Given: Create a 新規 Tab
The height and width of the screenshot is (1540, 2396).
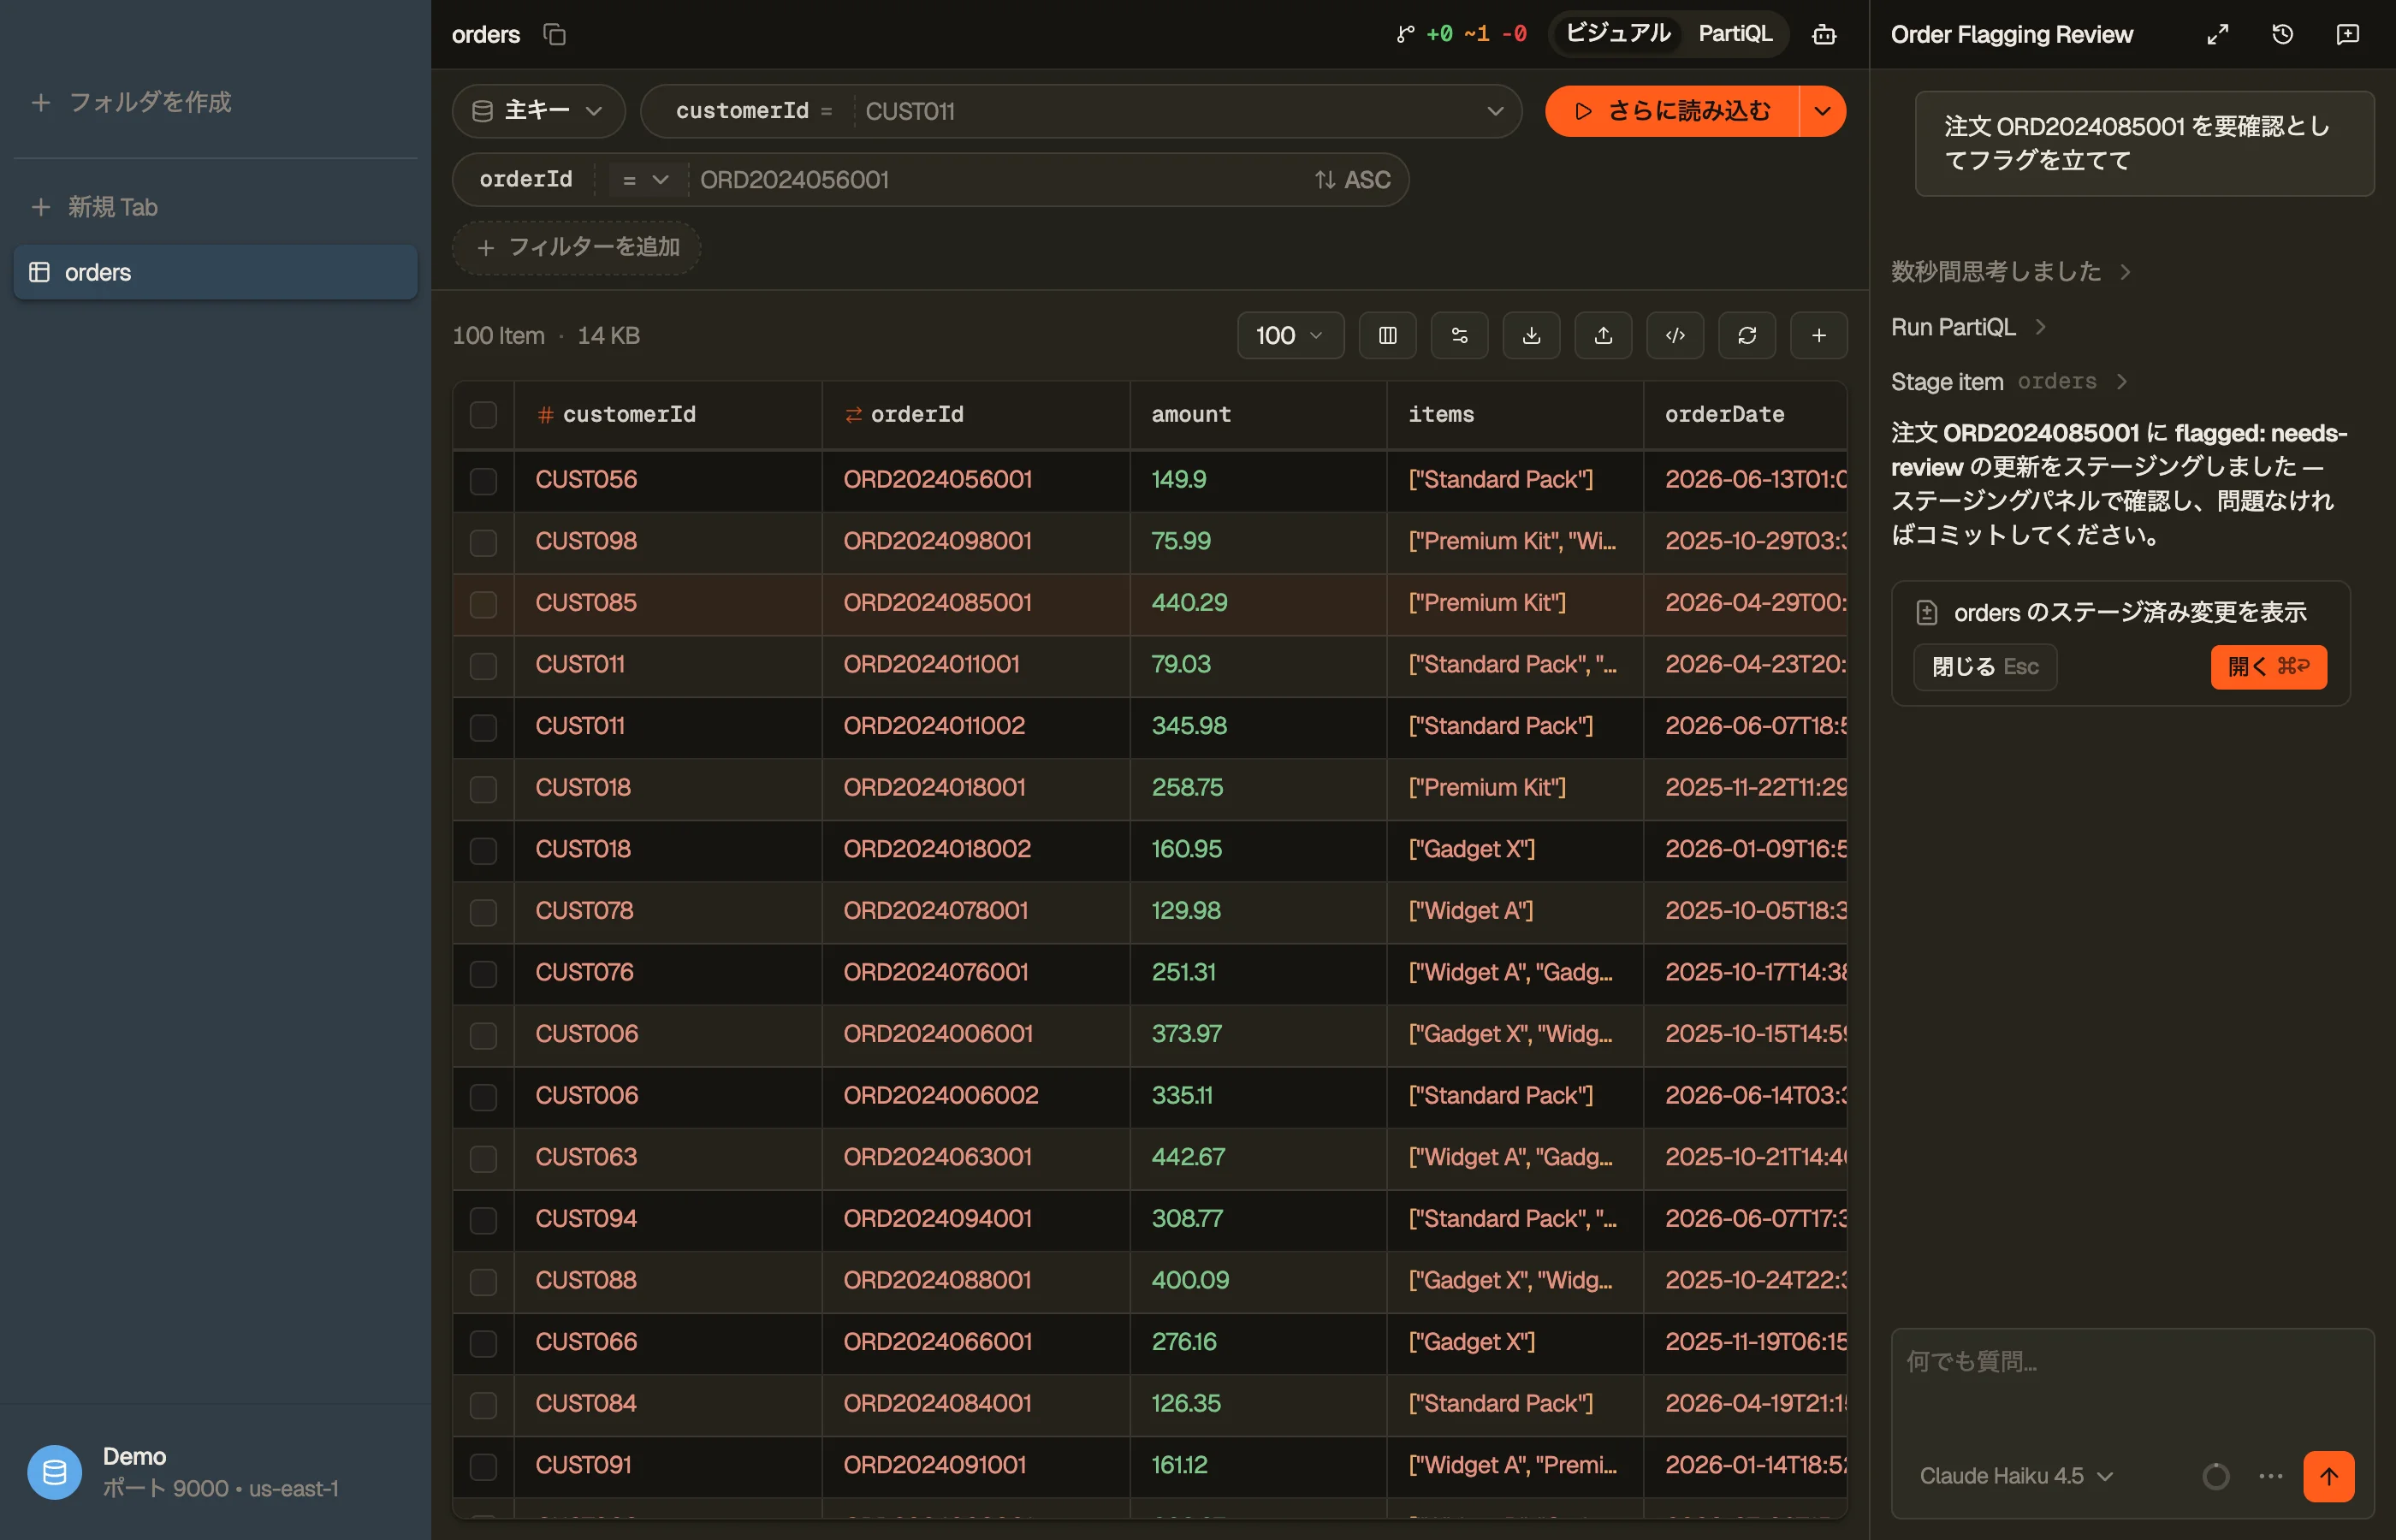Looking at the screenshot, I should 95,207.
